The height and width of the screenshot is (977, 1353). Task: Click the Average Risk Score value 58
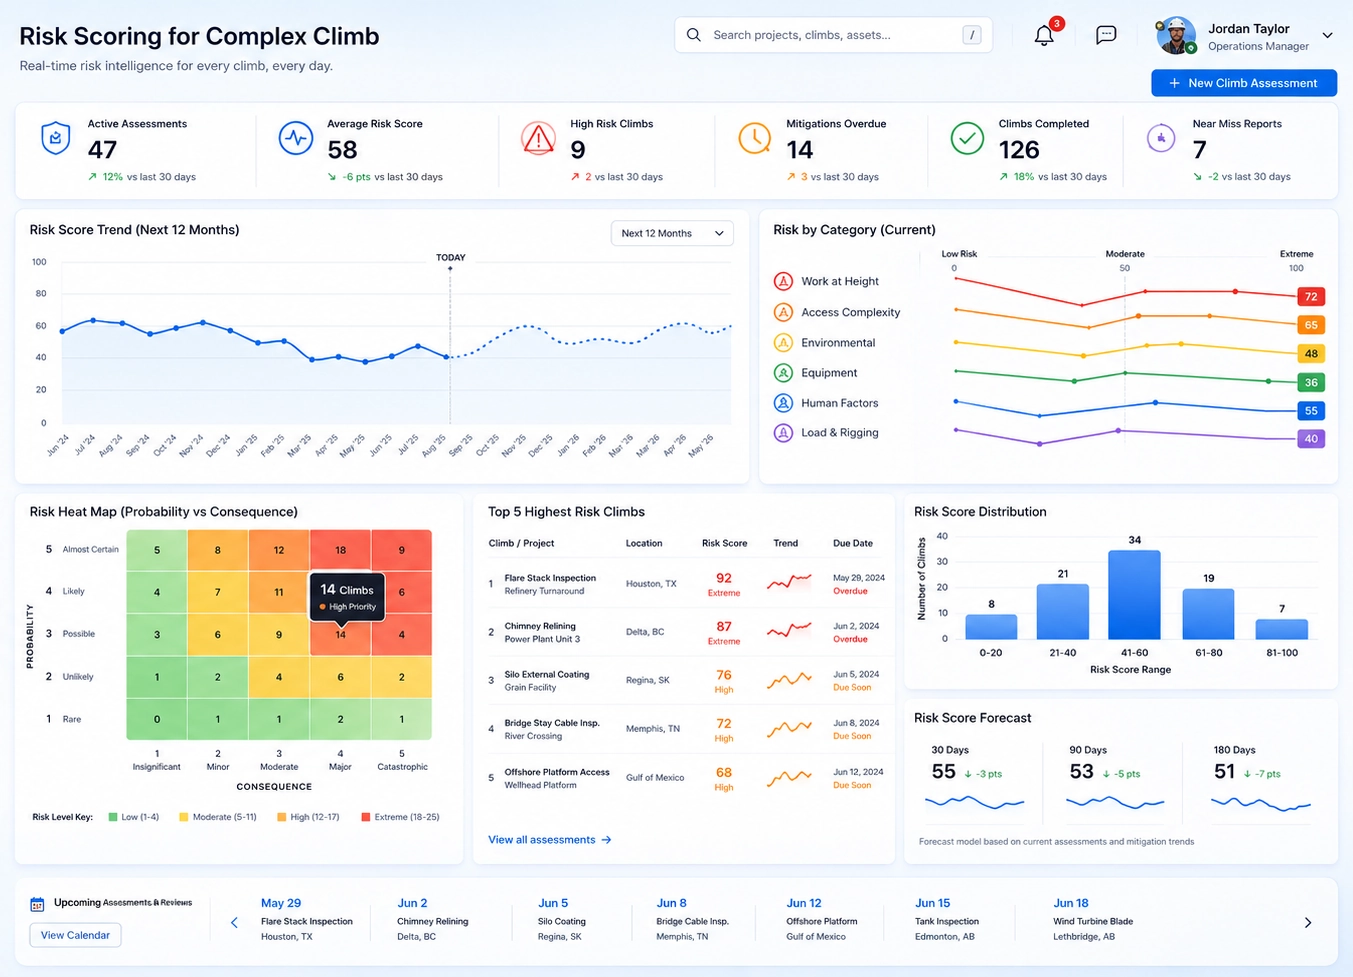[x=342, y=150]
